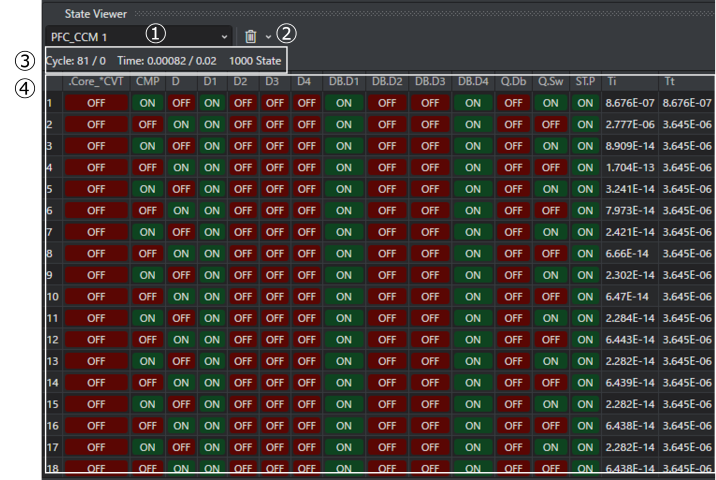Click the 1000 State status text
716x480 pixels.
tap(254, 61)
